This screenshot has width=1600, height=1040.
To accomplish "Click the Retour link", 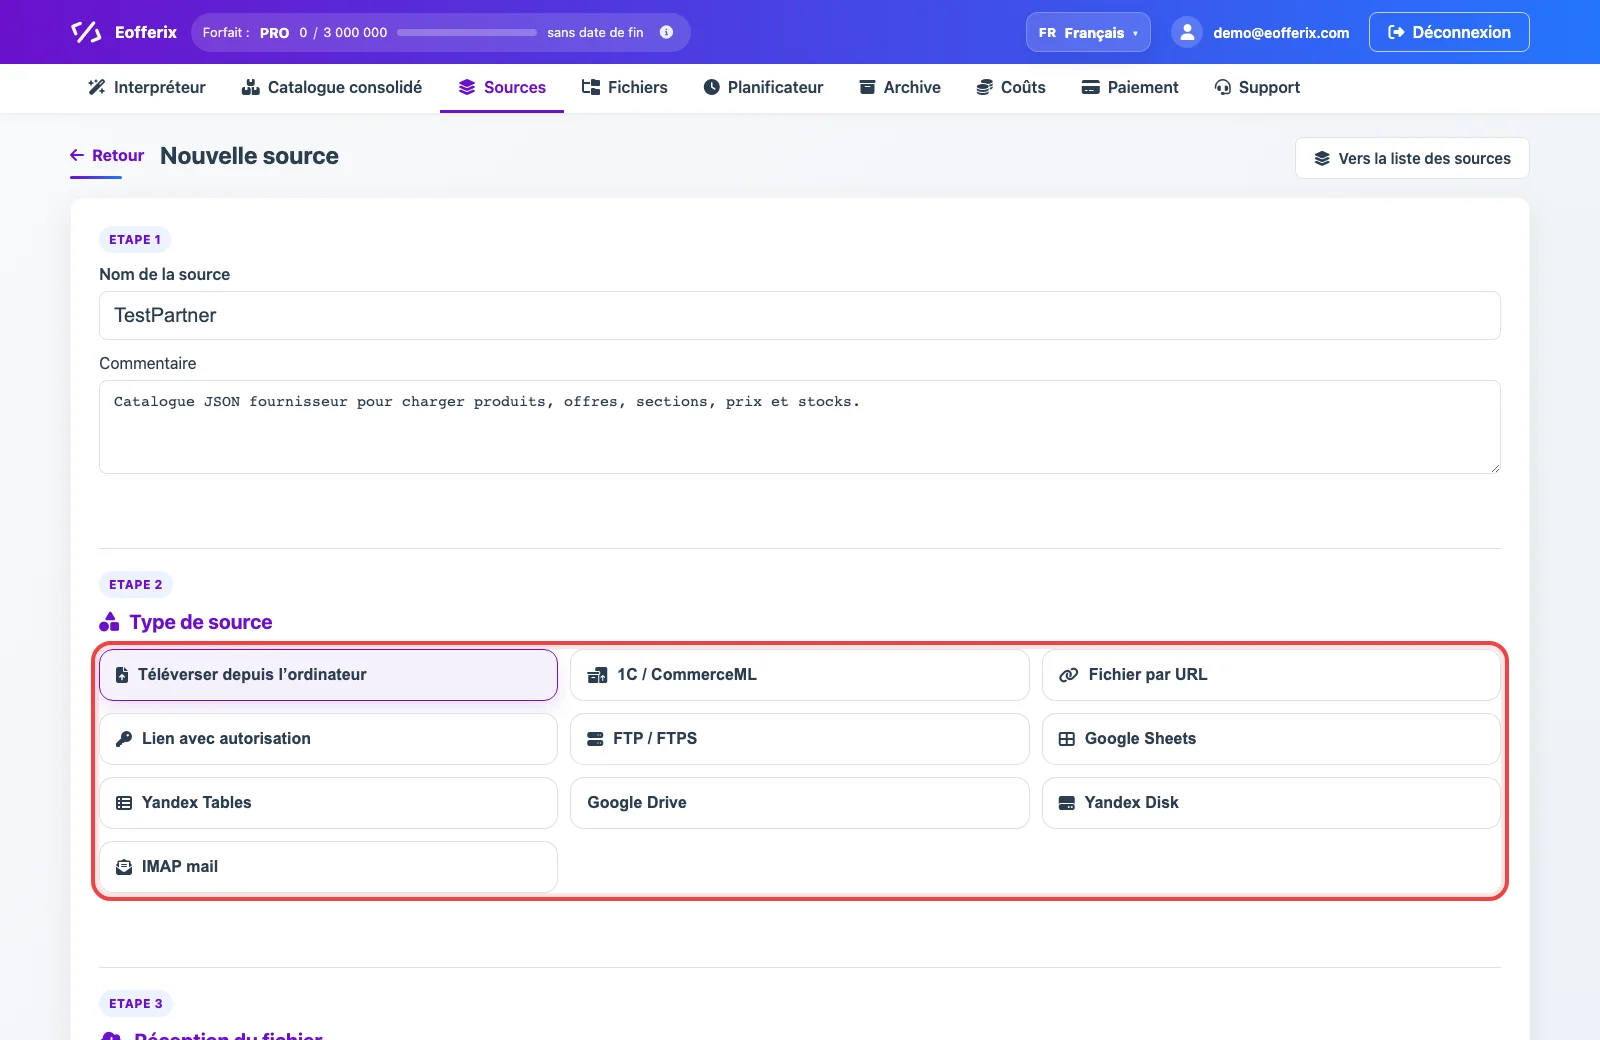I will [107, 155].
